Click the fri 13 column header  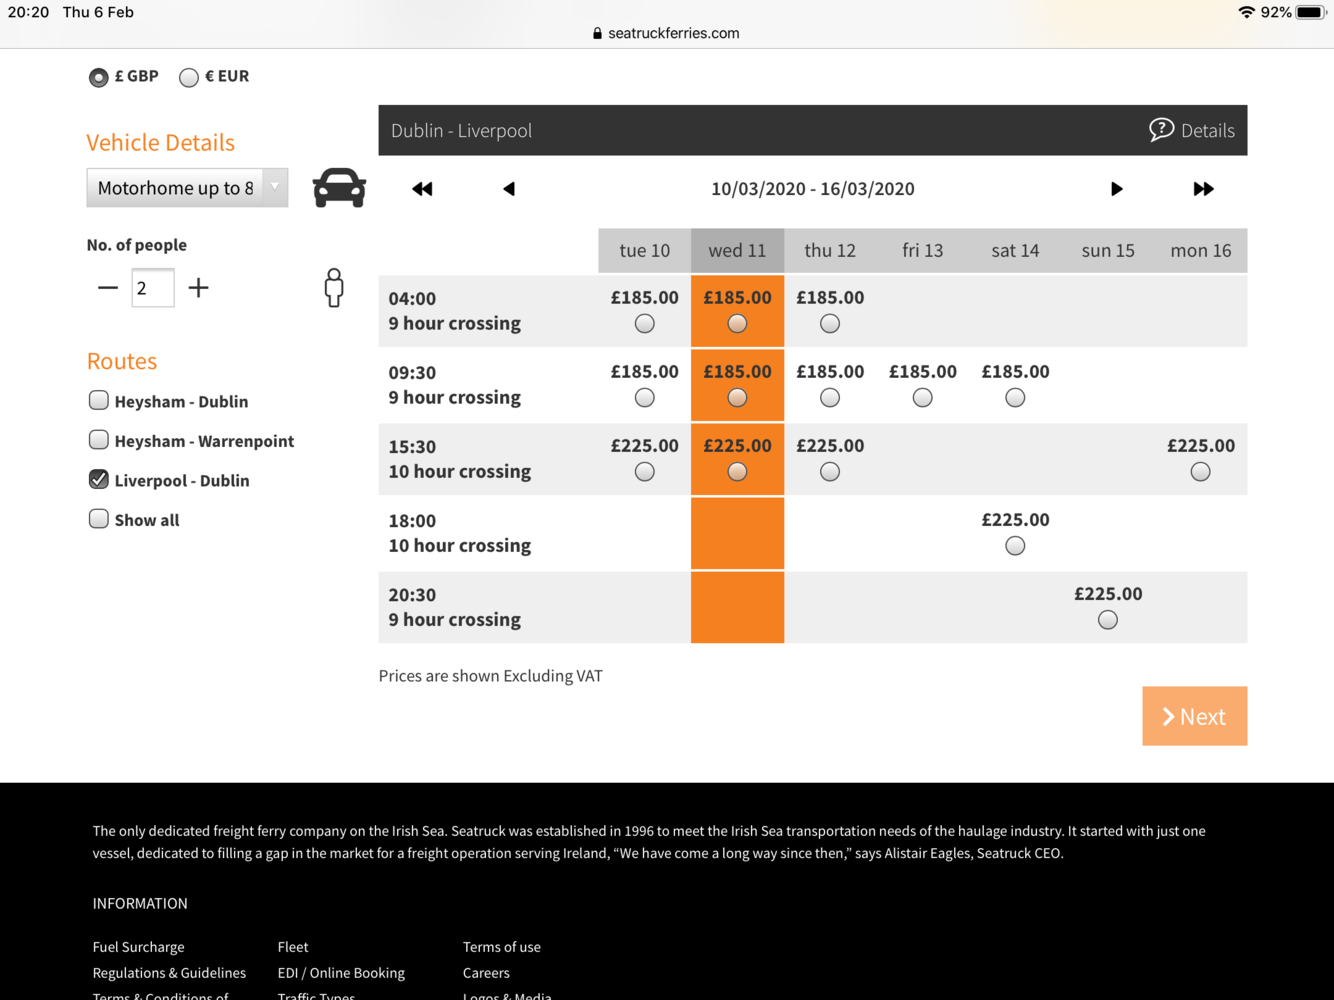pos(923,251)
